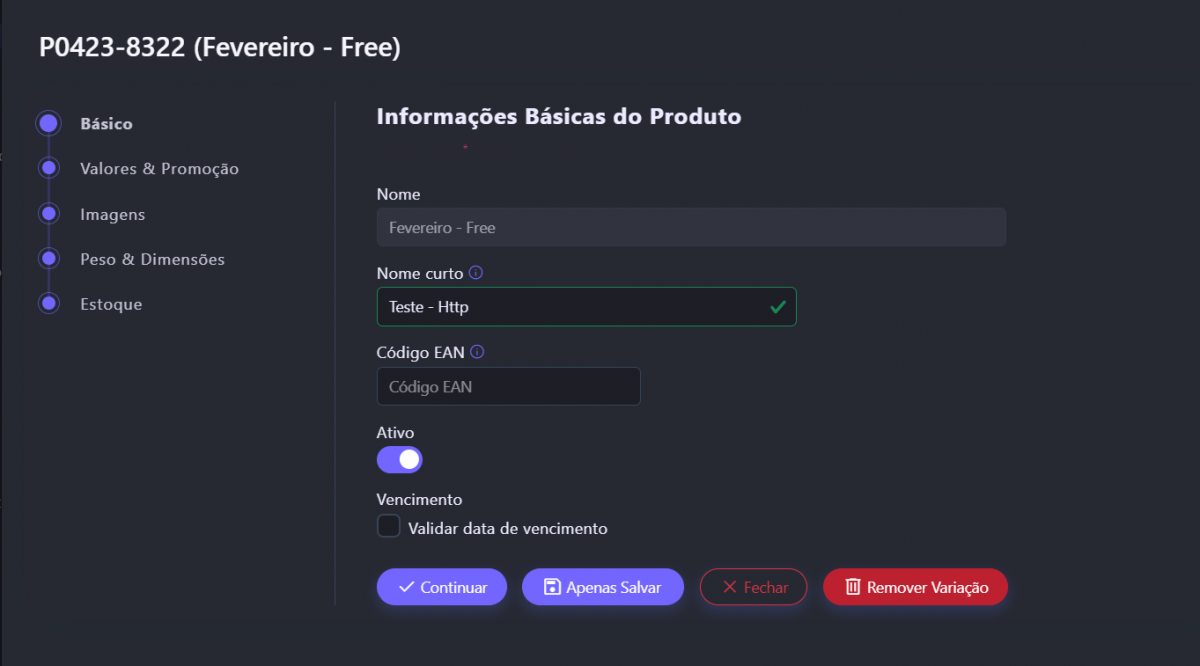Click info icon beside Nome curto
The width and height of the screenshot is (1200, 666).
pyautogui.click(x=476, y=272)
